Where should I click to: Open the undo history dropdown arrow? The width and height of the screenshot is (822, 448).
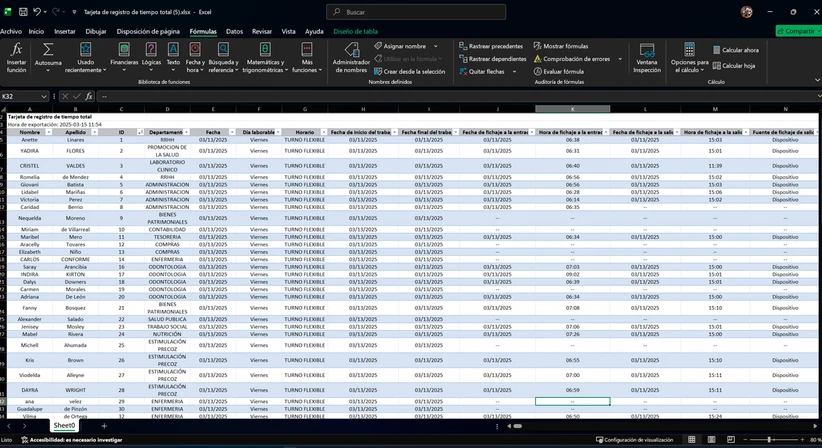[45, 12]
